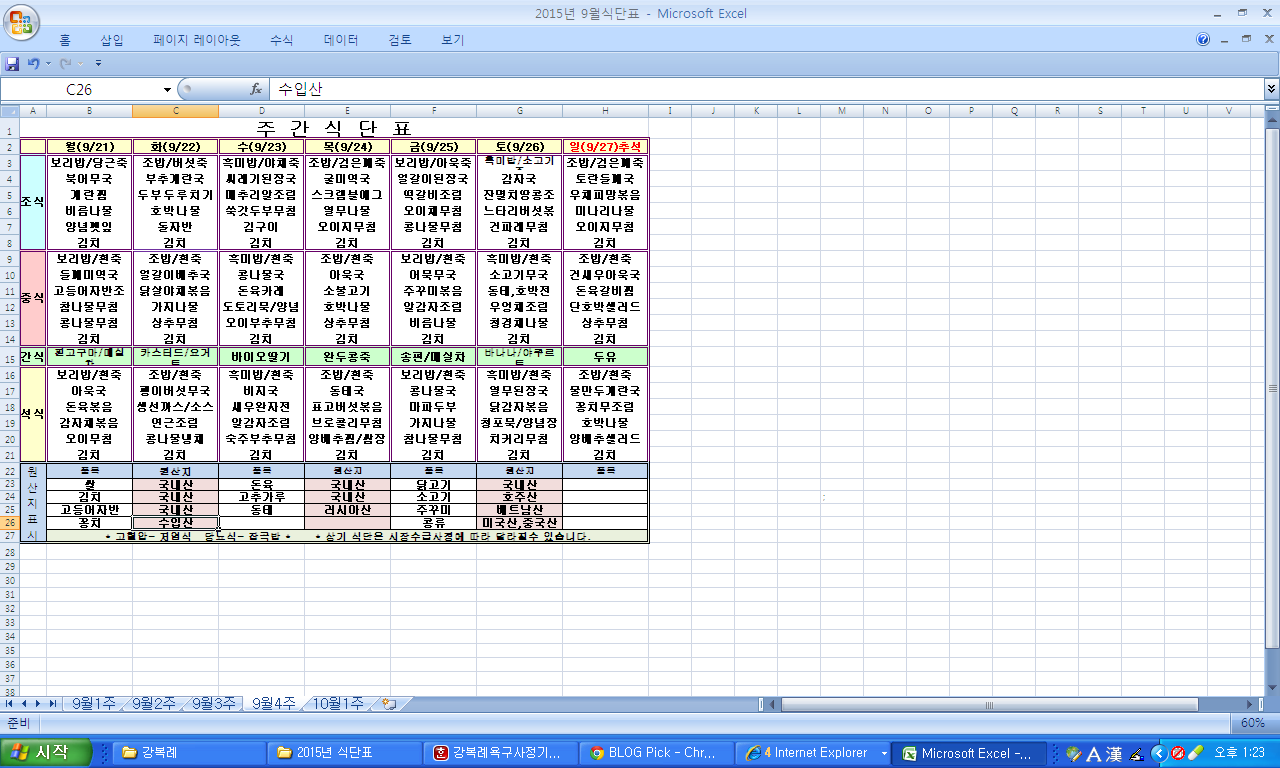The image size is (1280, 768).
Task: Click the Office button logo
Action: [22, 22]
